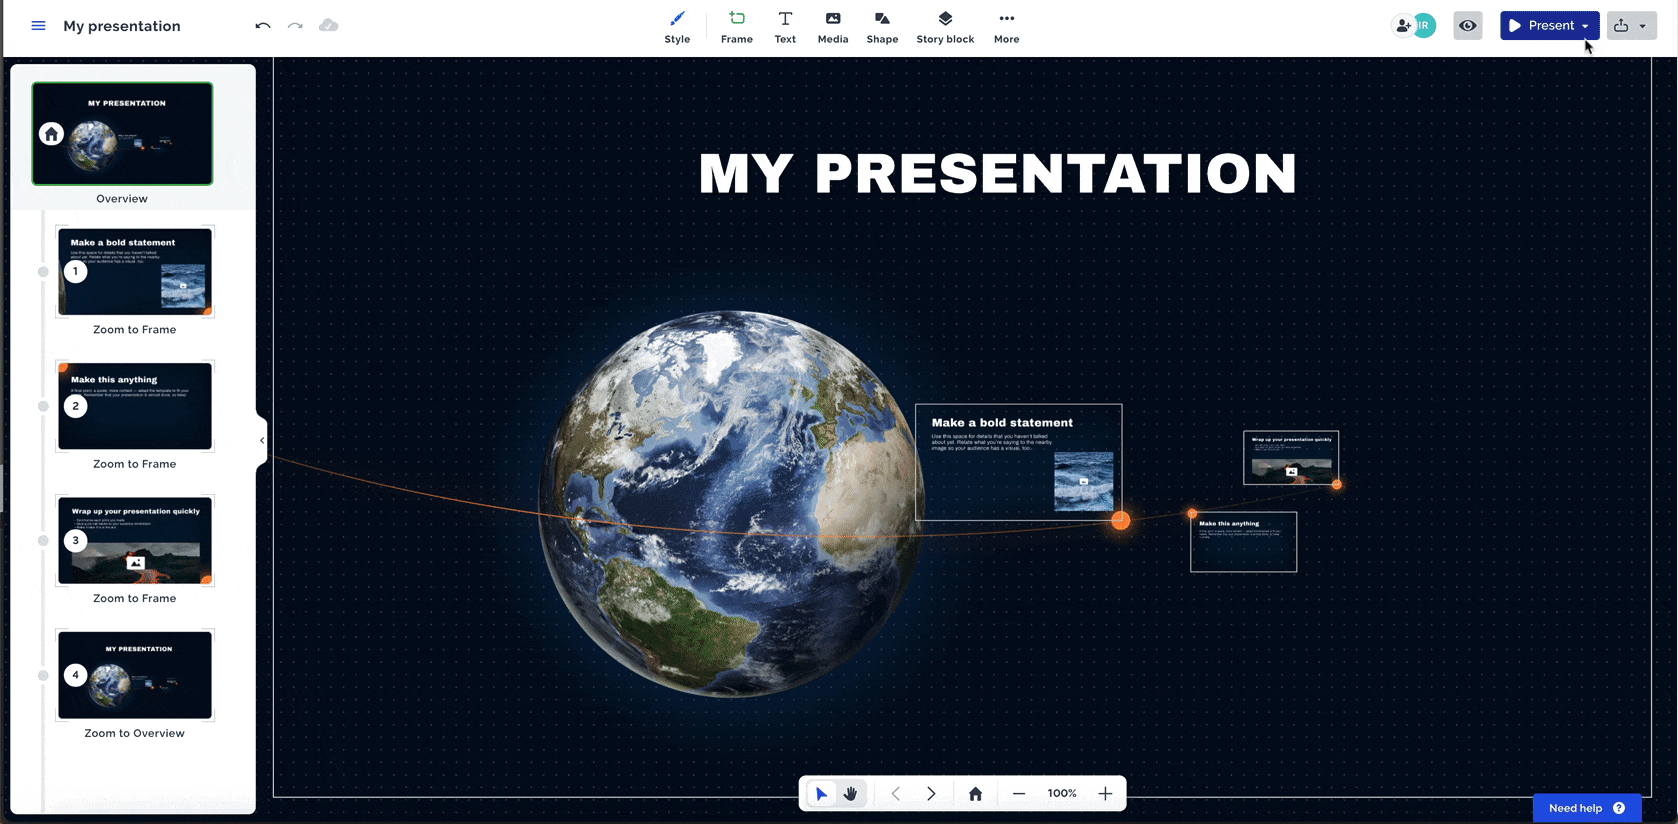This screenshot has height=824, width=1678.
Task: Click the undo arrow
Action: 263,26
